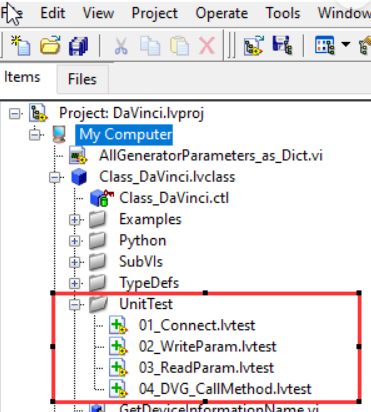Click the Copy toolbar icon
This screenshot has width=371, height=412.
[150, 46]
